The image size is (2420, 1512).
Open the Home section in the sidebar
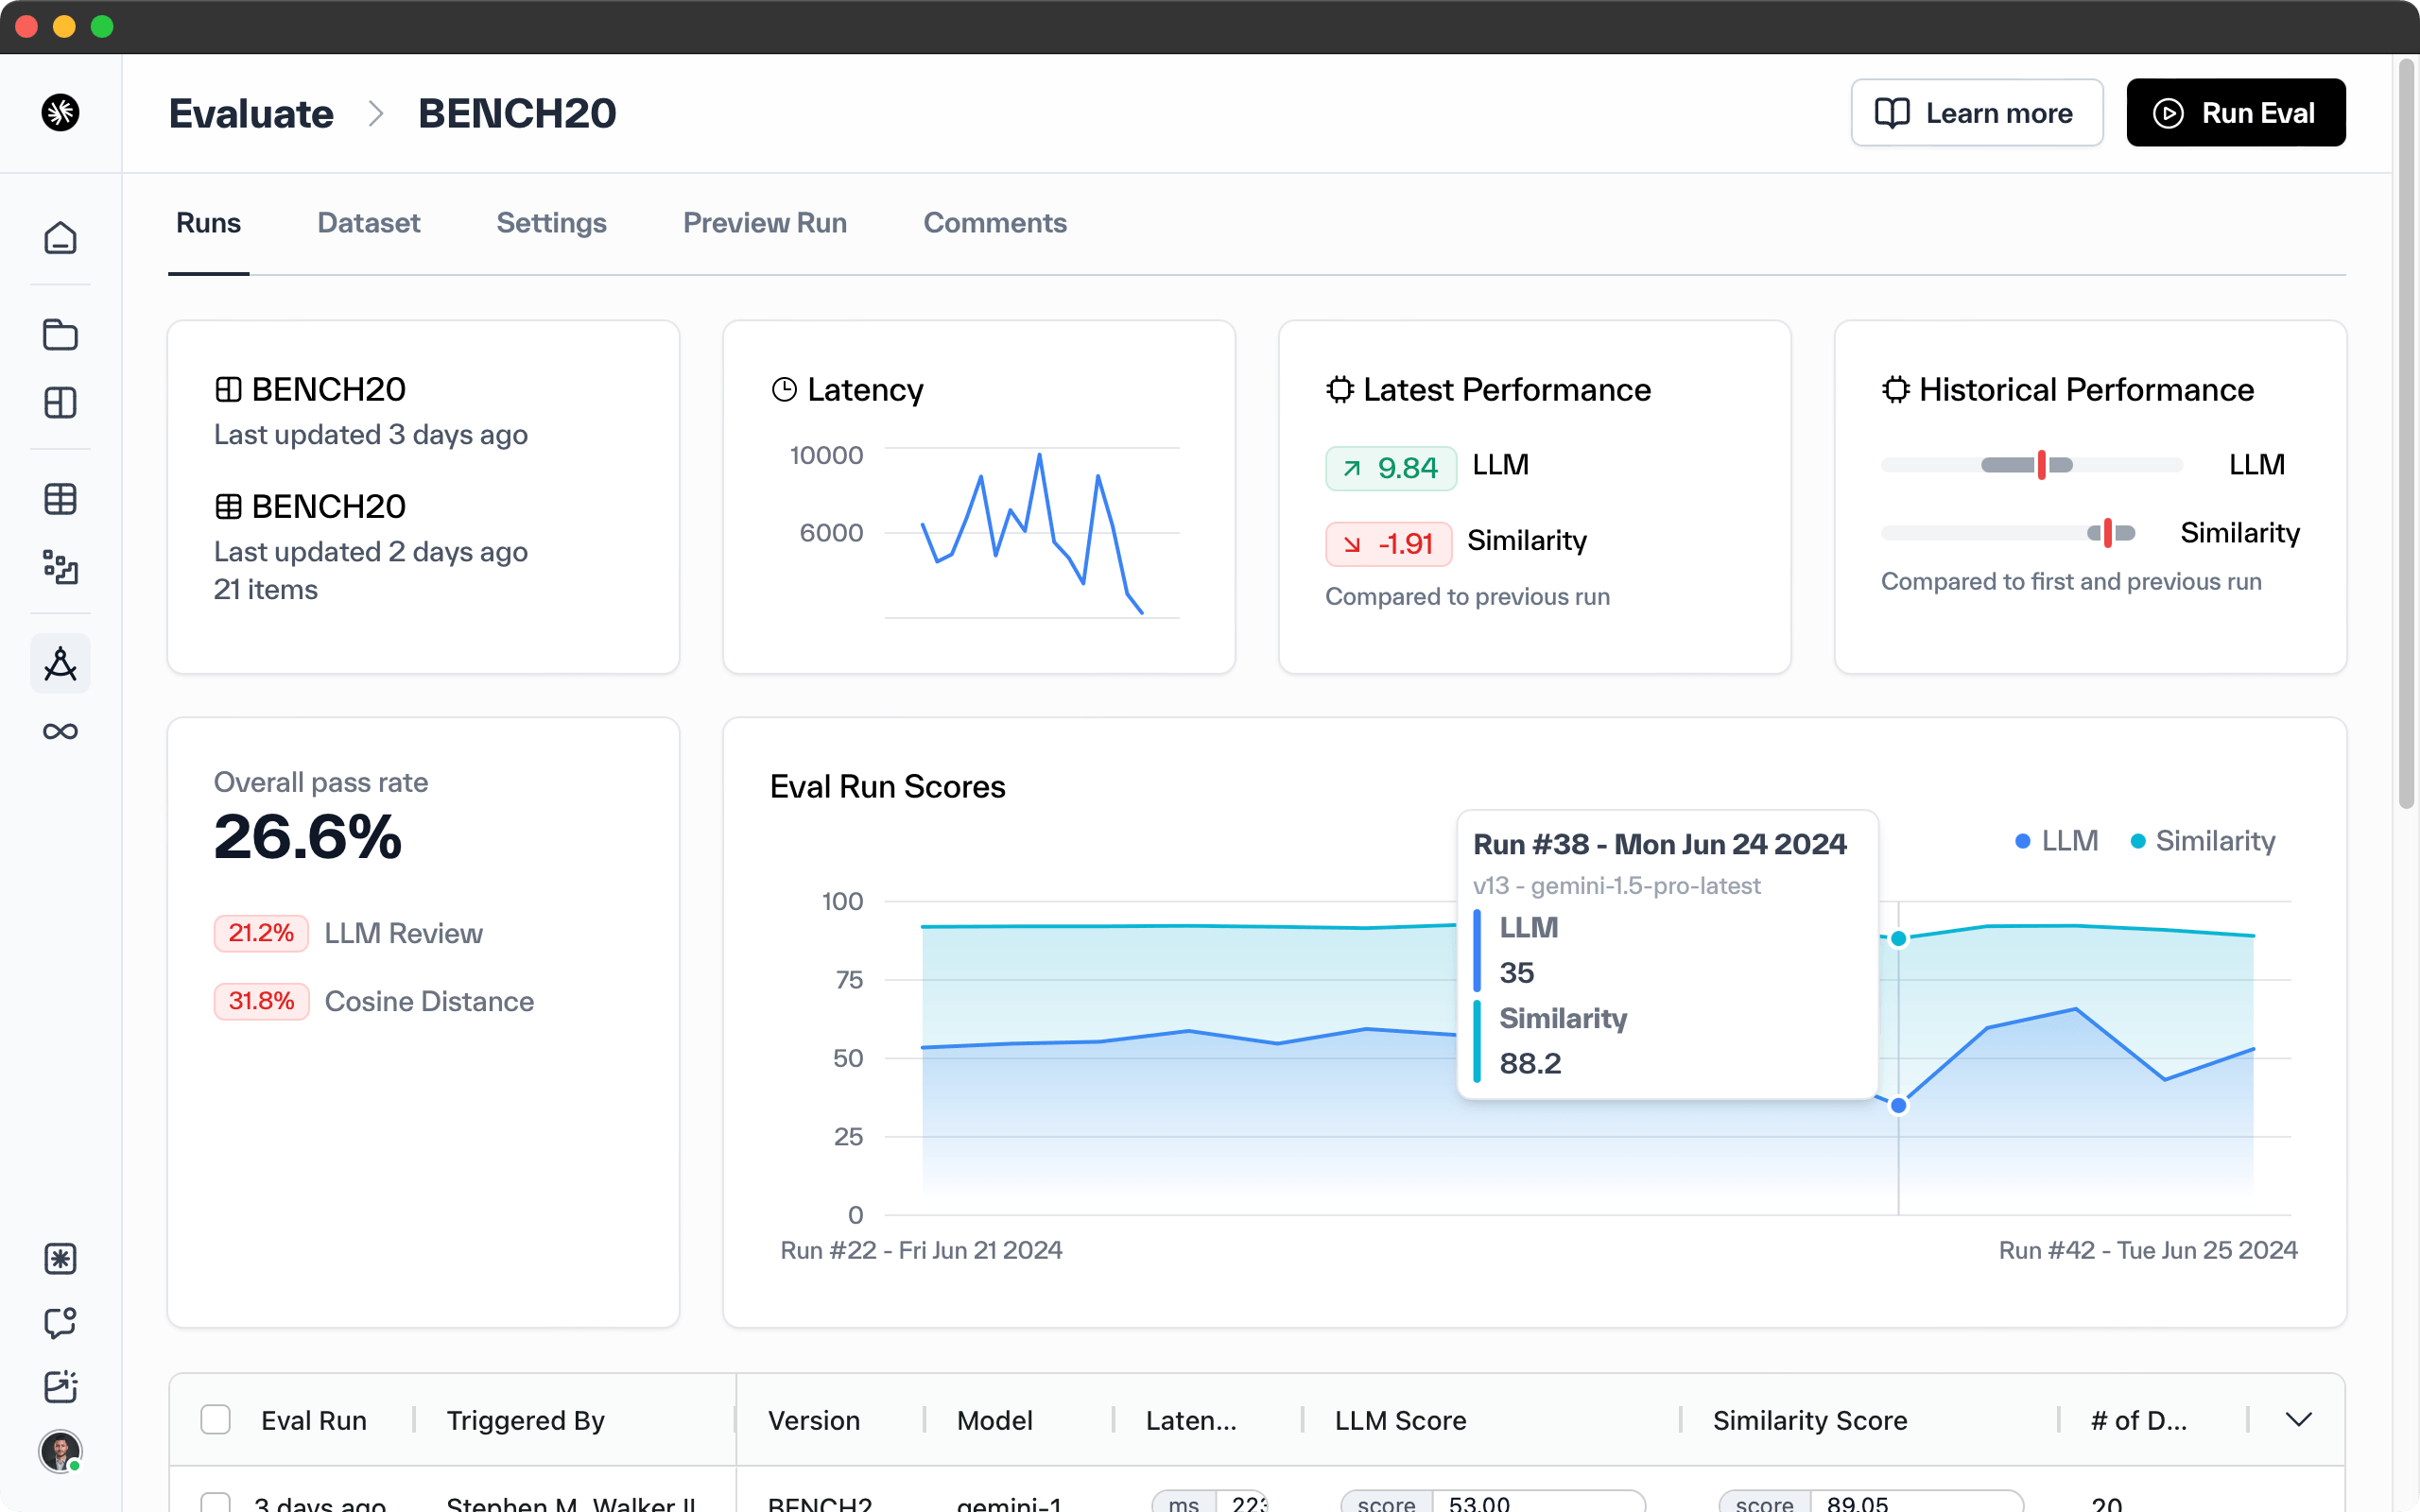tap(60, 238)
